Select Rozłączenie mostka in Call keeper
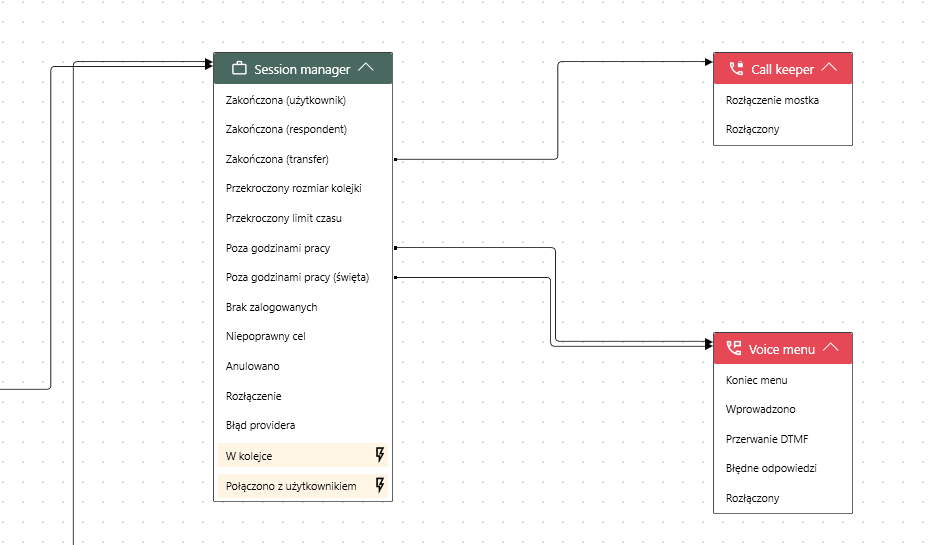 pyautogui.click(x=772, y=100)
